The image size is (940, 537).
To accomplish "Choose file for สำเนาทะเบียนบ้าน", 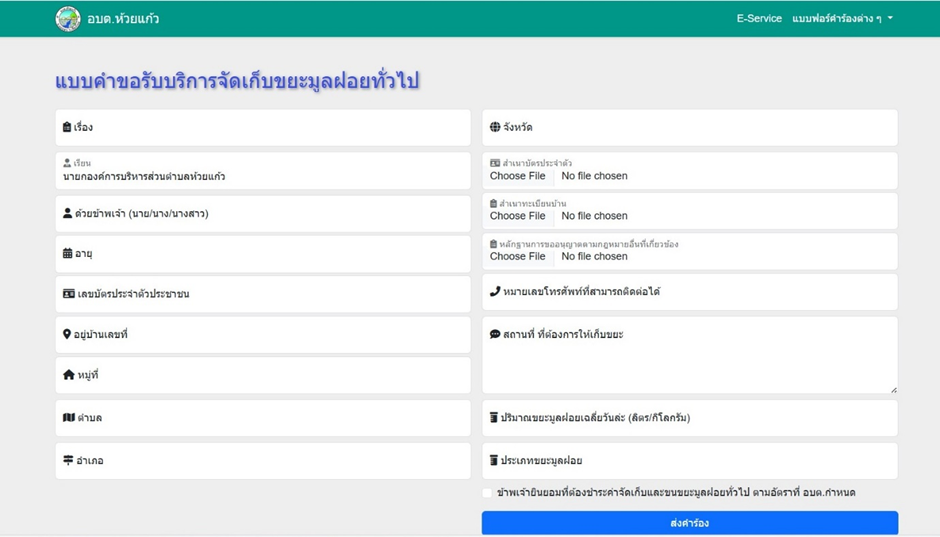I will [x=518, y=216].
